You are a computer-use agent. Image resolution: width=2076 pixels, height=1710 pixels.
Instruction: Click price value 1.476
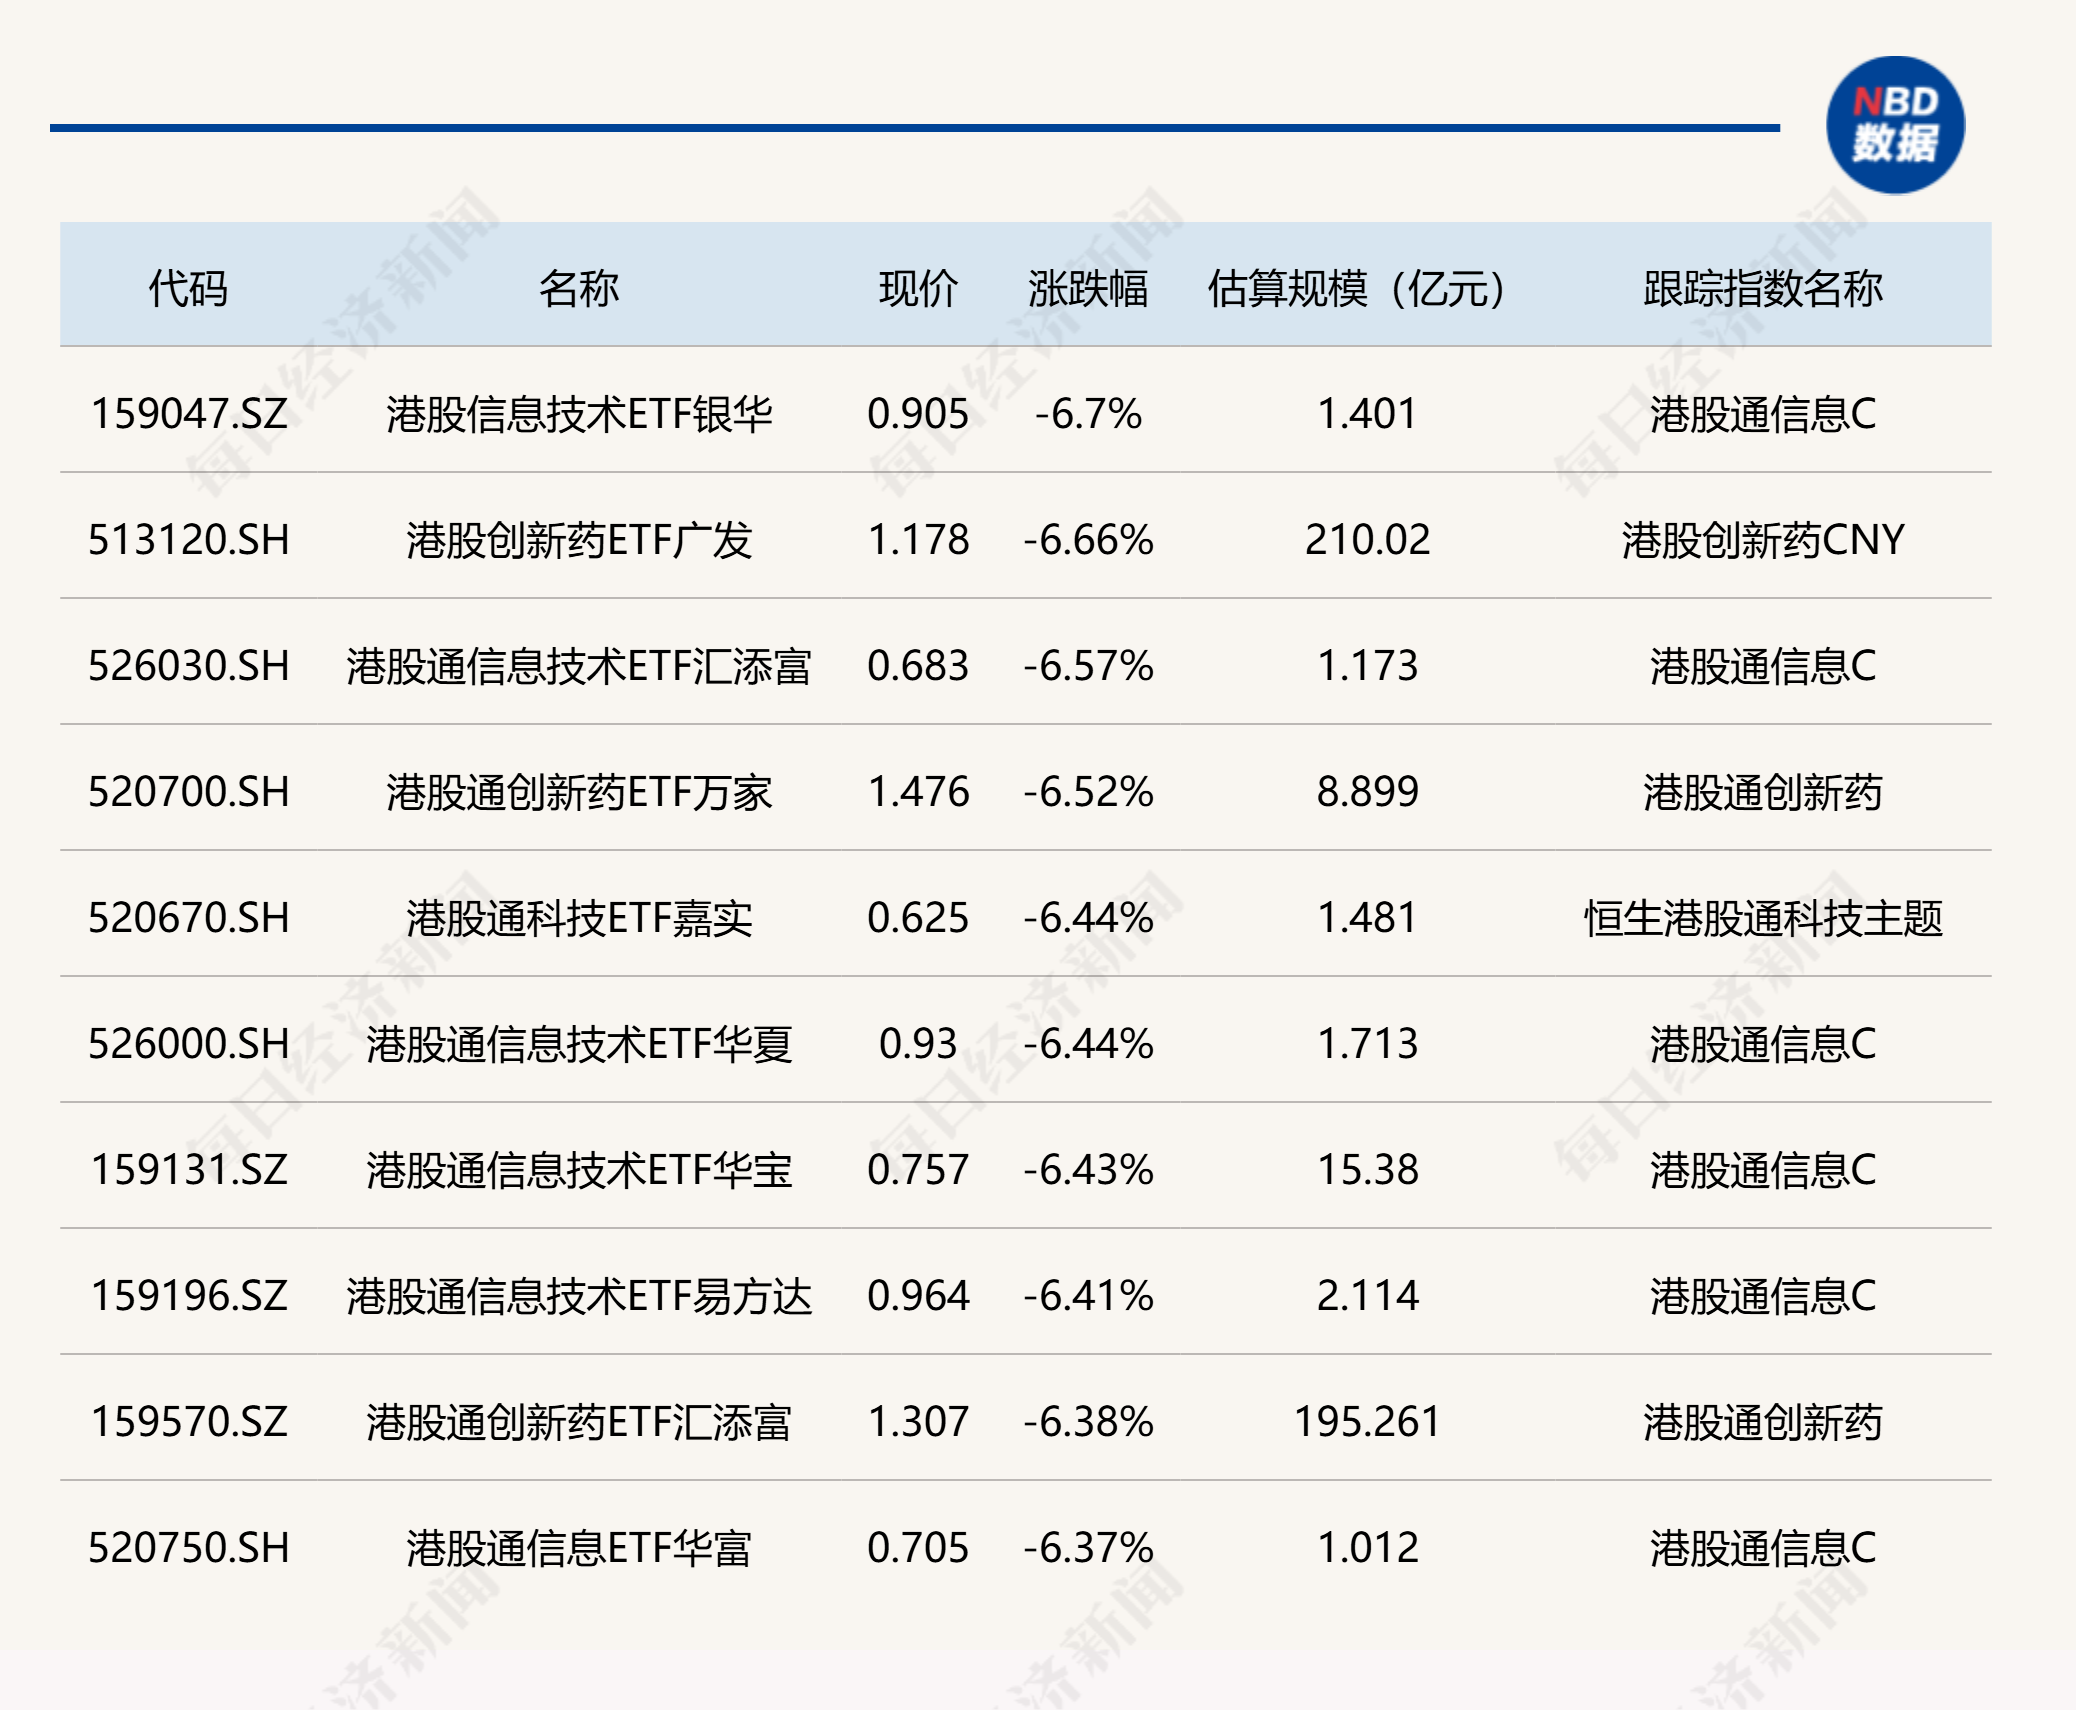click(918, 792)
